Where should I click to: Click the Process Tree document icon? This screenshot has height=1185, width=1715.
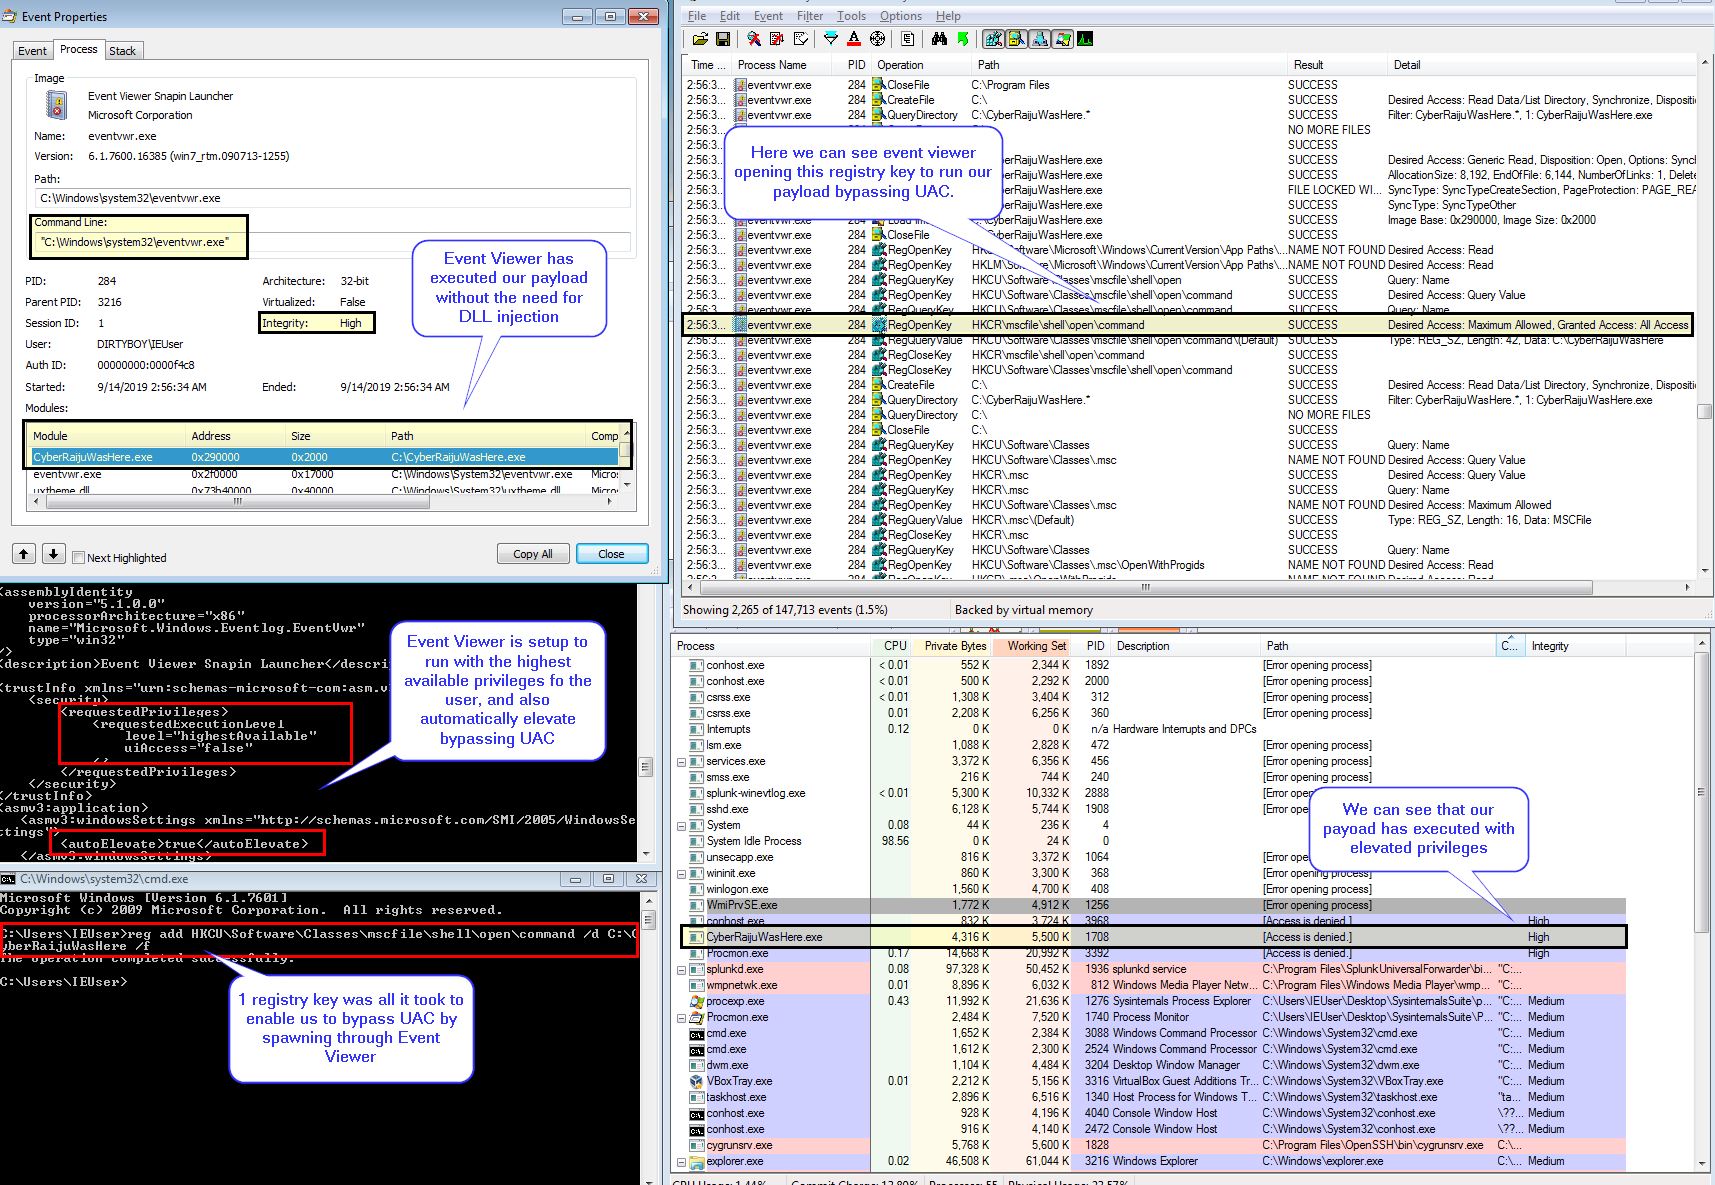click(907, 39)
